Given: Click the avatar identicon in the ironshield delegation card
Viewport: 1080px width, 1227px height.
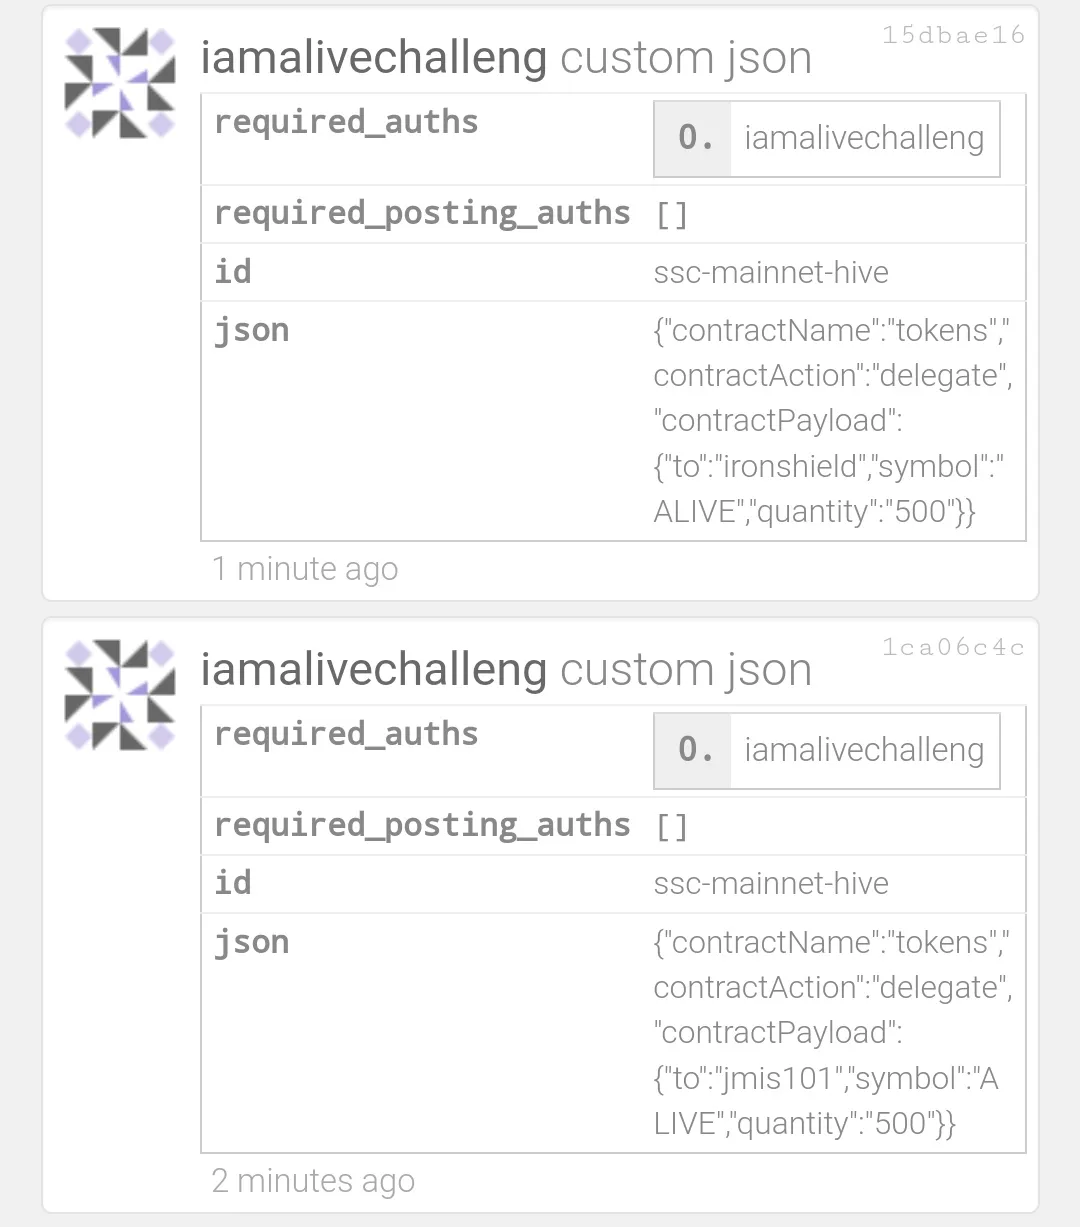Looking at the screenshot, I should click(x=120, y=83).
